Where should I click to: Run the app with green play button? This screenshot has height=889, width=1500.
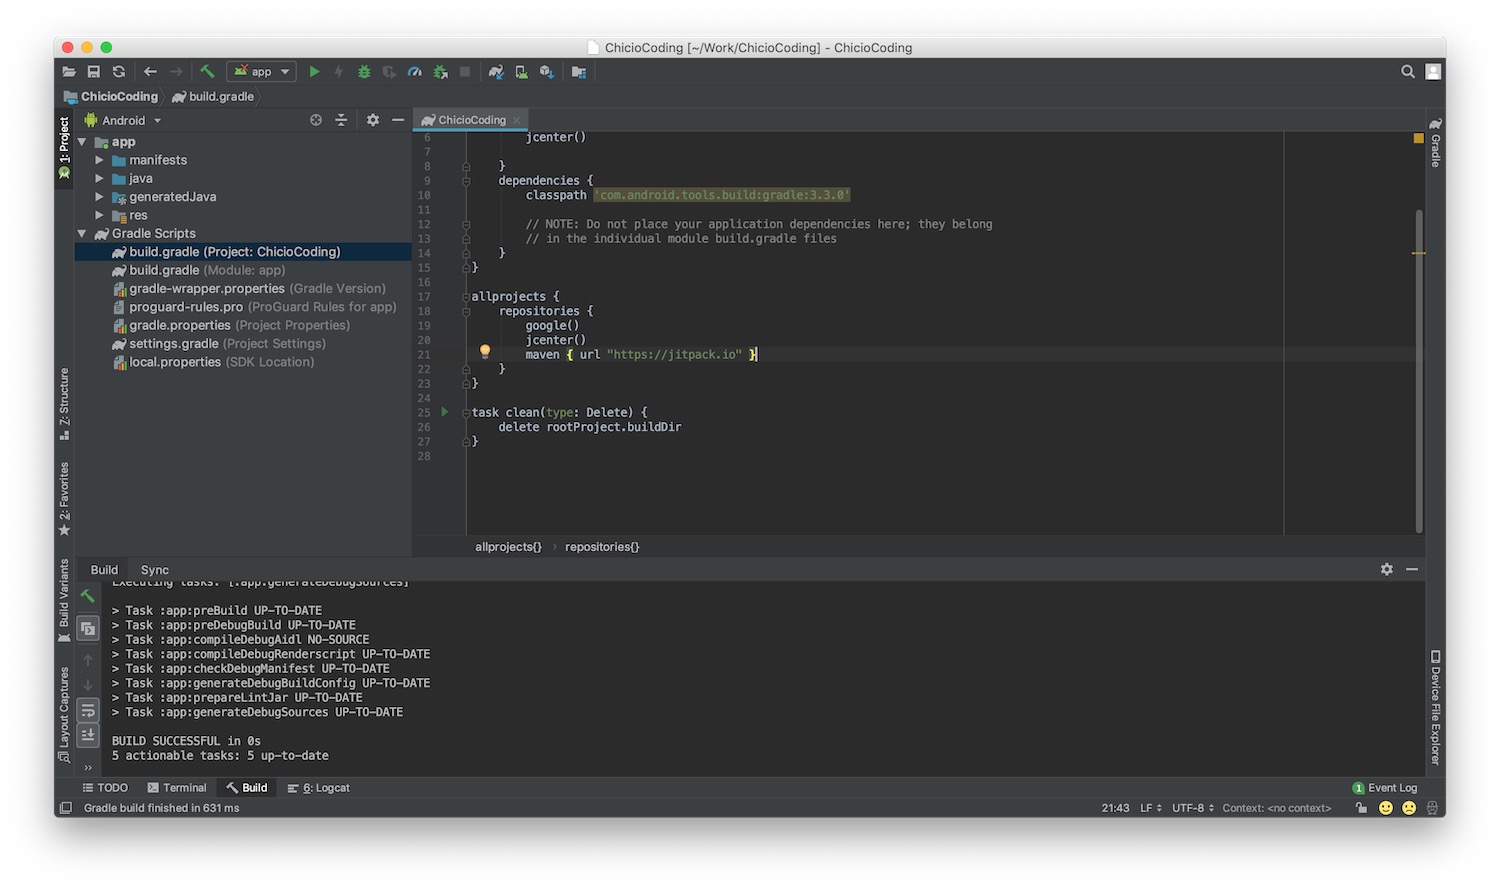point(314,72)
